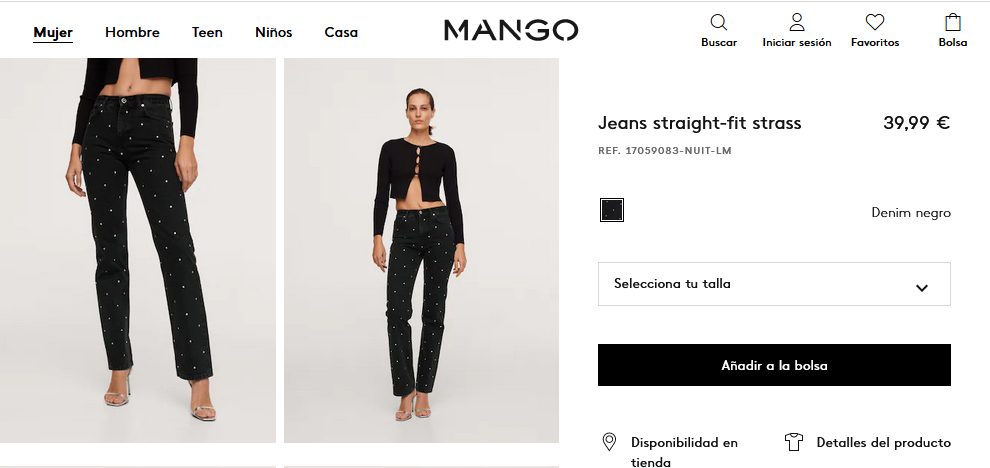Click Añadir a la bolsa button

click(774, 365)
